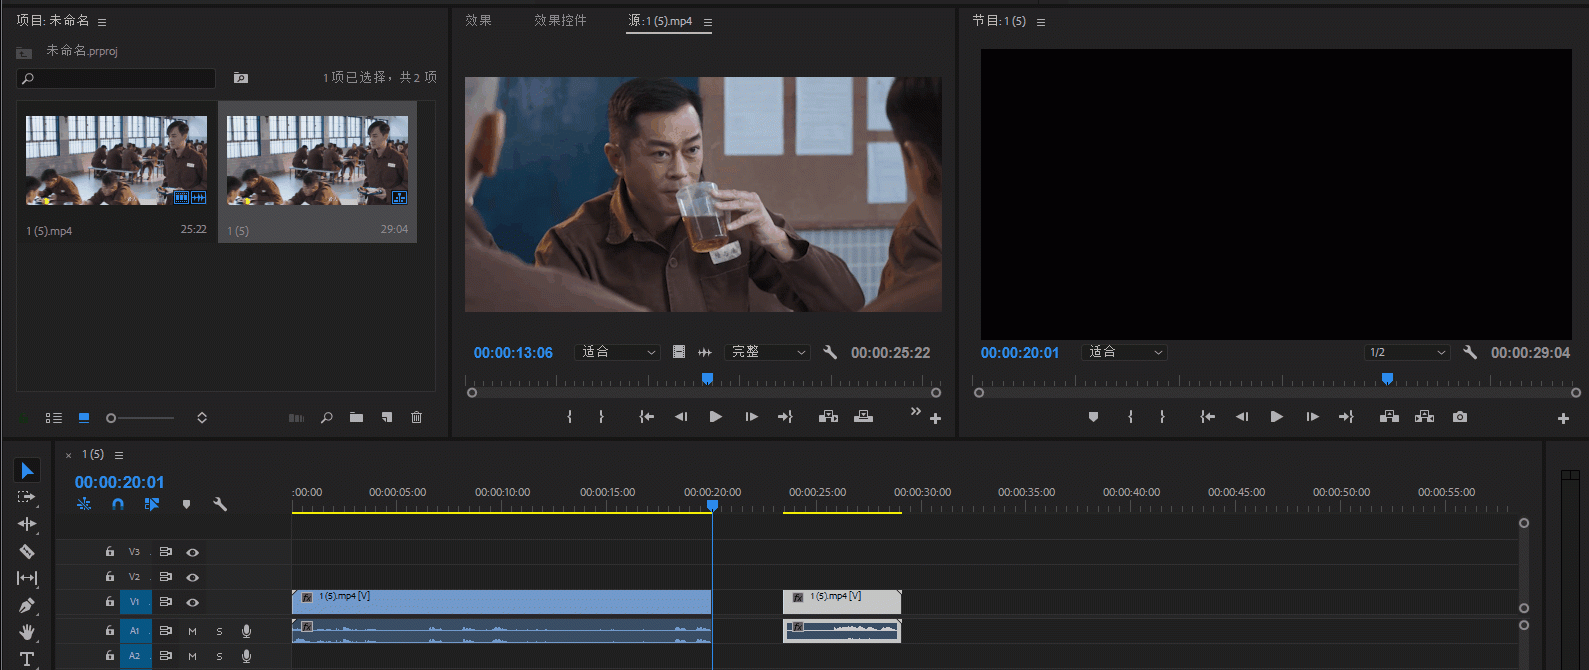Hide track V3 output eye
This screenshot has height=670, width=1589.
[193, 552]
